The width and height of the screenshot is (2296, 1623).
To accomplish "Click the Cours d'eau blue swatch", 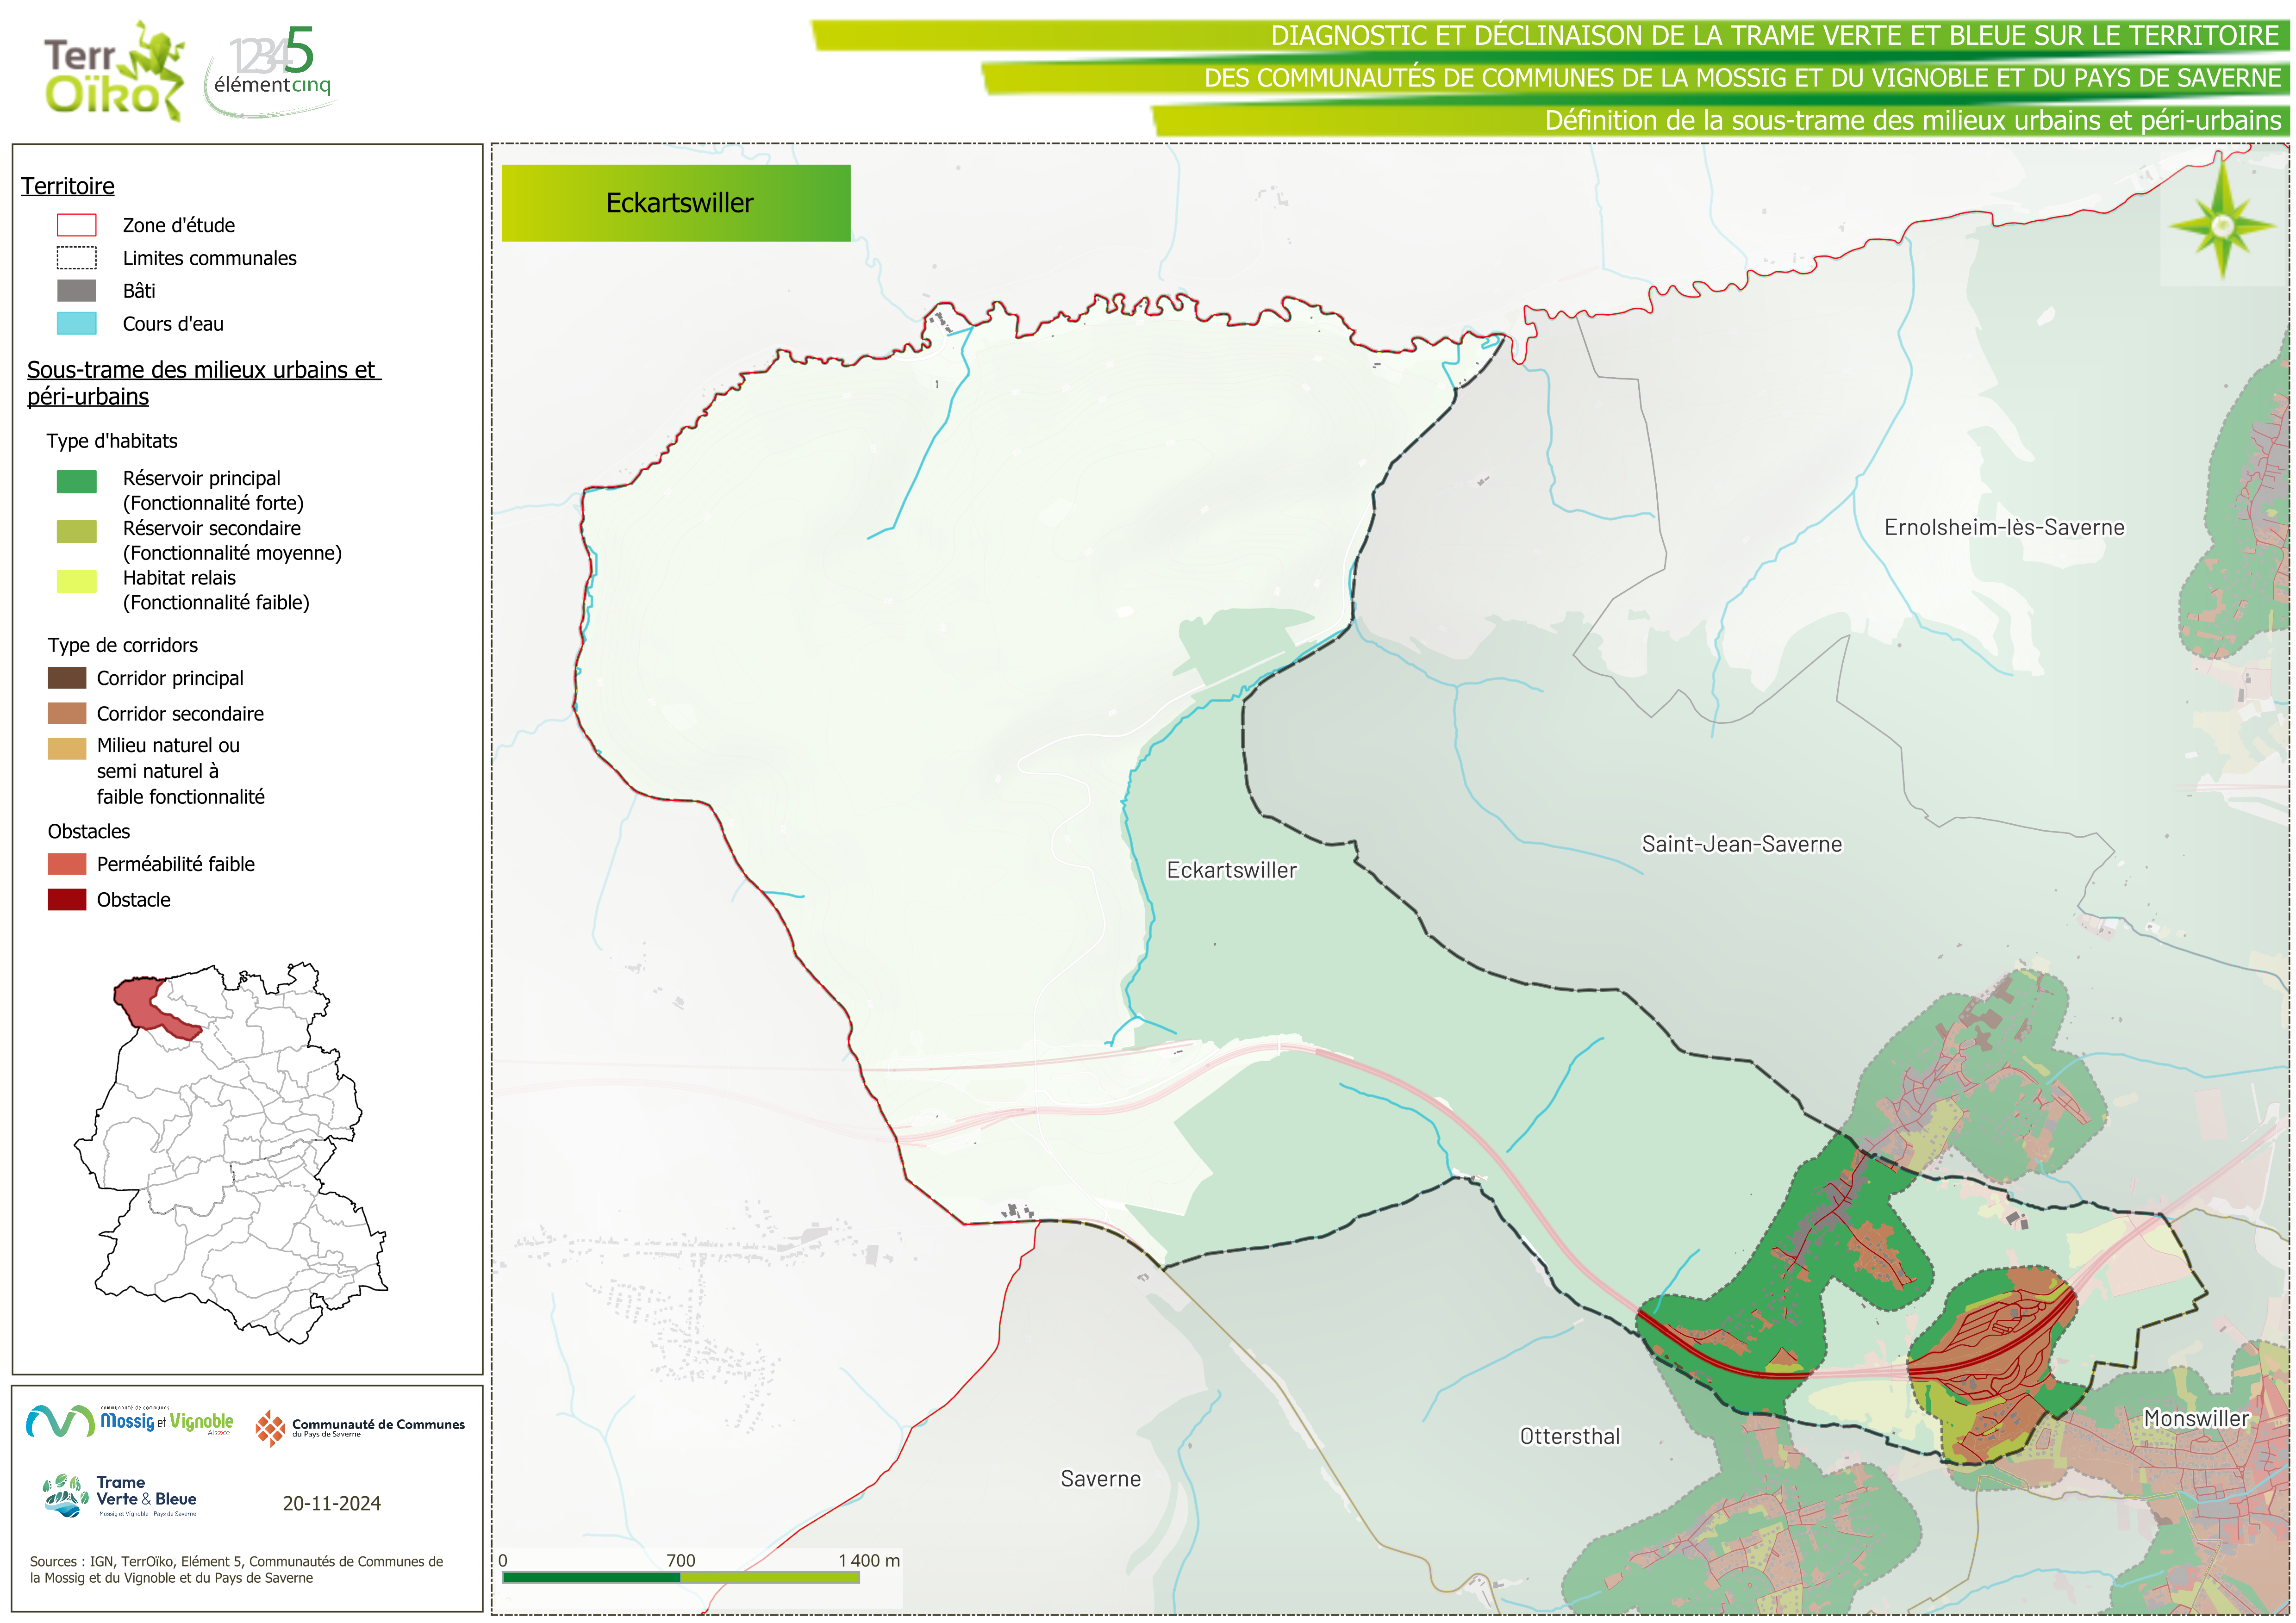I will coord(77,323).
